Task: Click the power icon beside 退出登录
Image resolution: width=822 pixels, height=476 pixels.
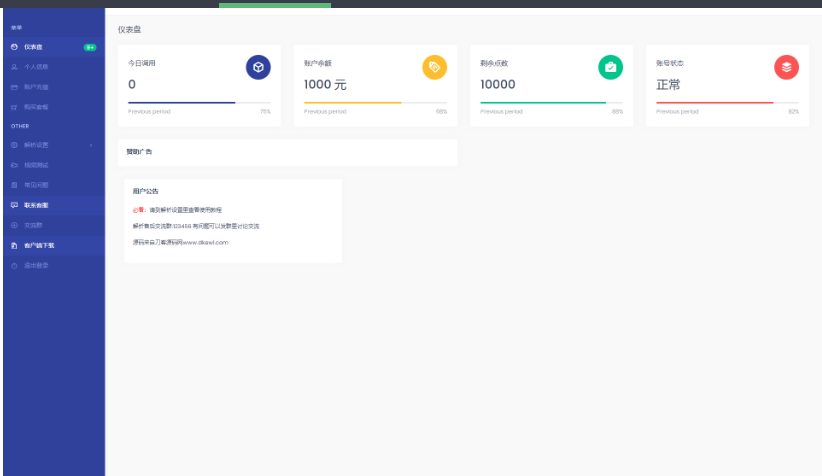Action: coord(14,265)
